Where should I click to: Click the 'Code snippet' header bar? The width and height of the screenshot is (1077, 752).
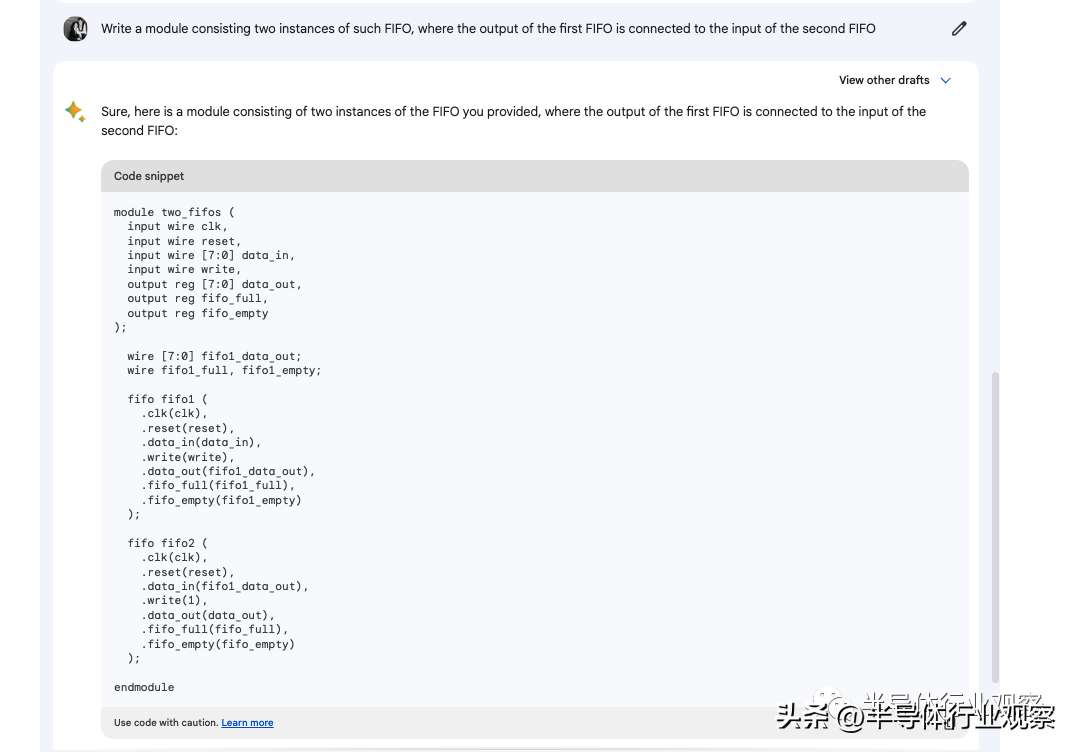pos(534,176)
